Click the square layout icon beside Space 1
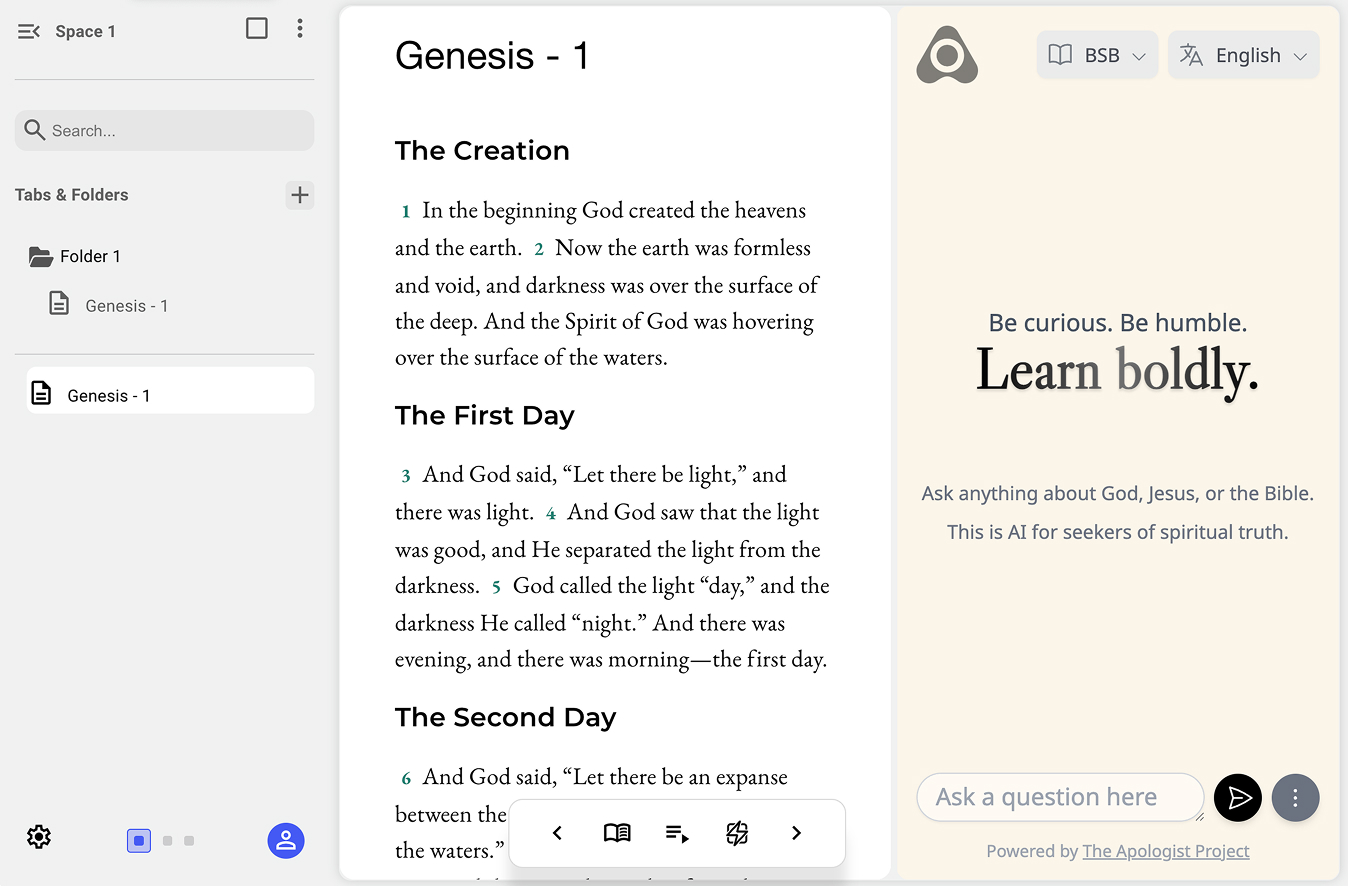1348x886 pixels. point(257,29)
